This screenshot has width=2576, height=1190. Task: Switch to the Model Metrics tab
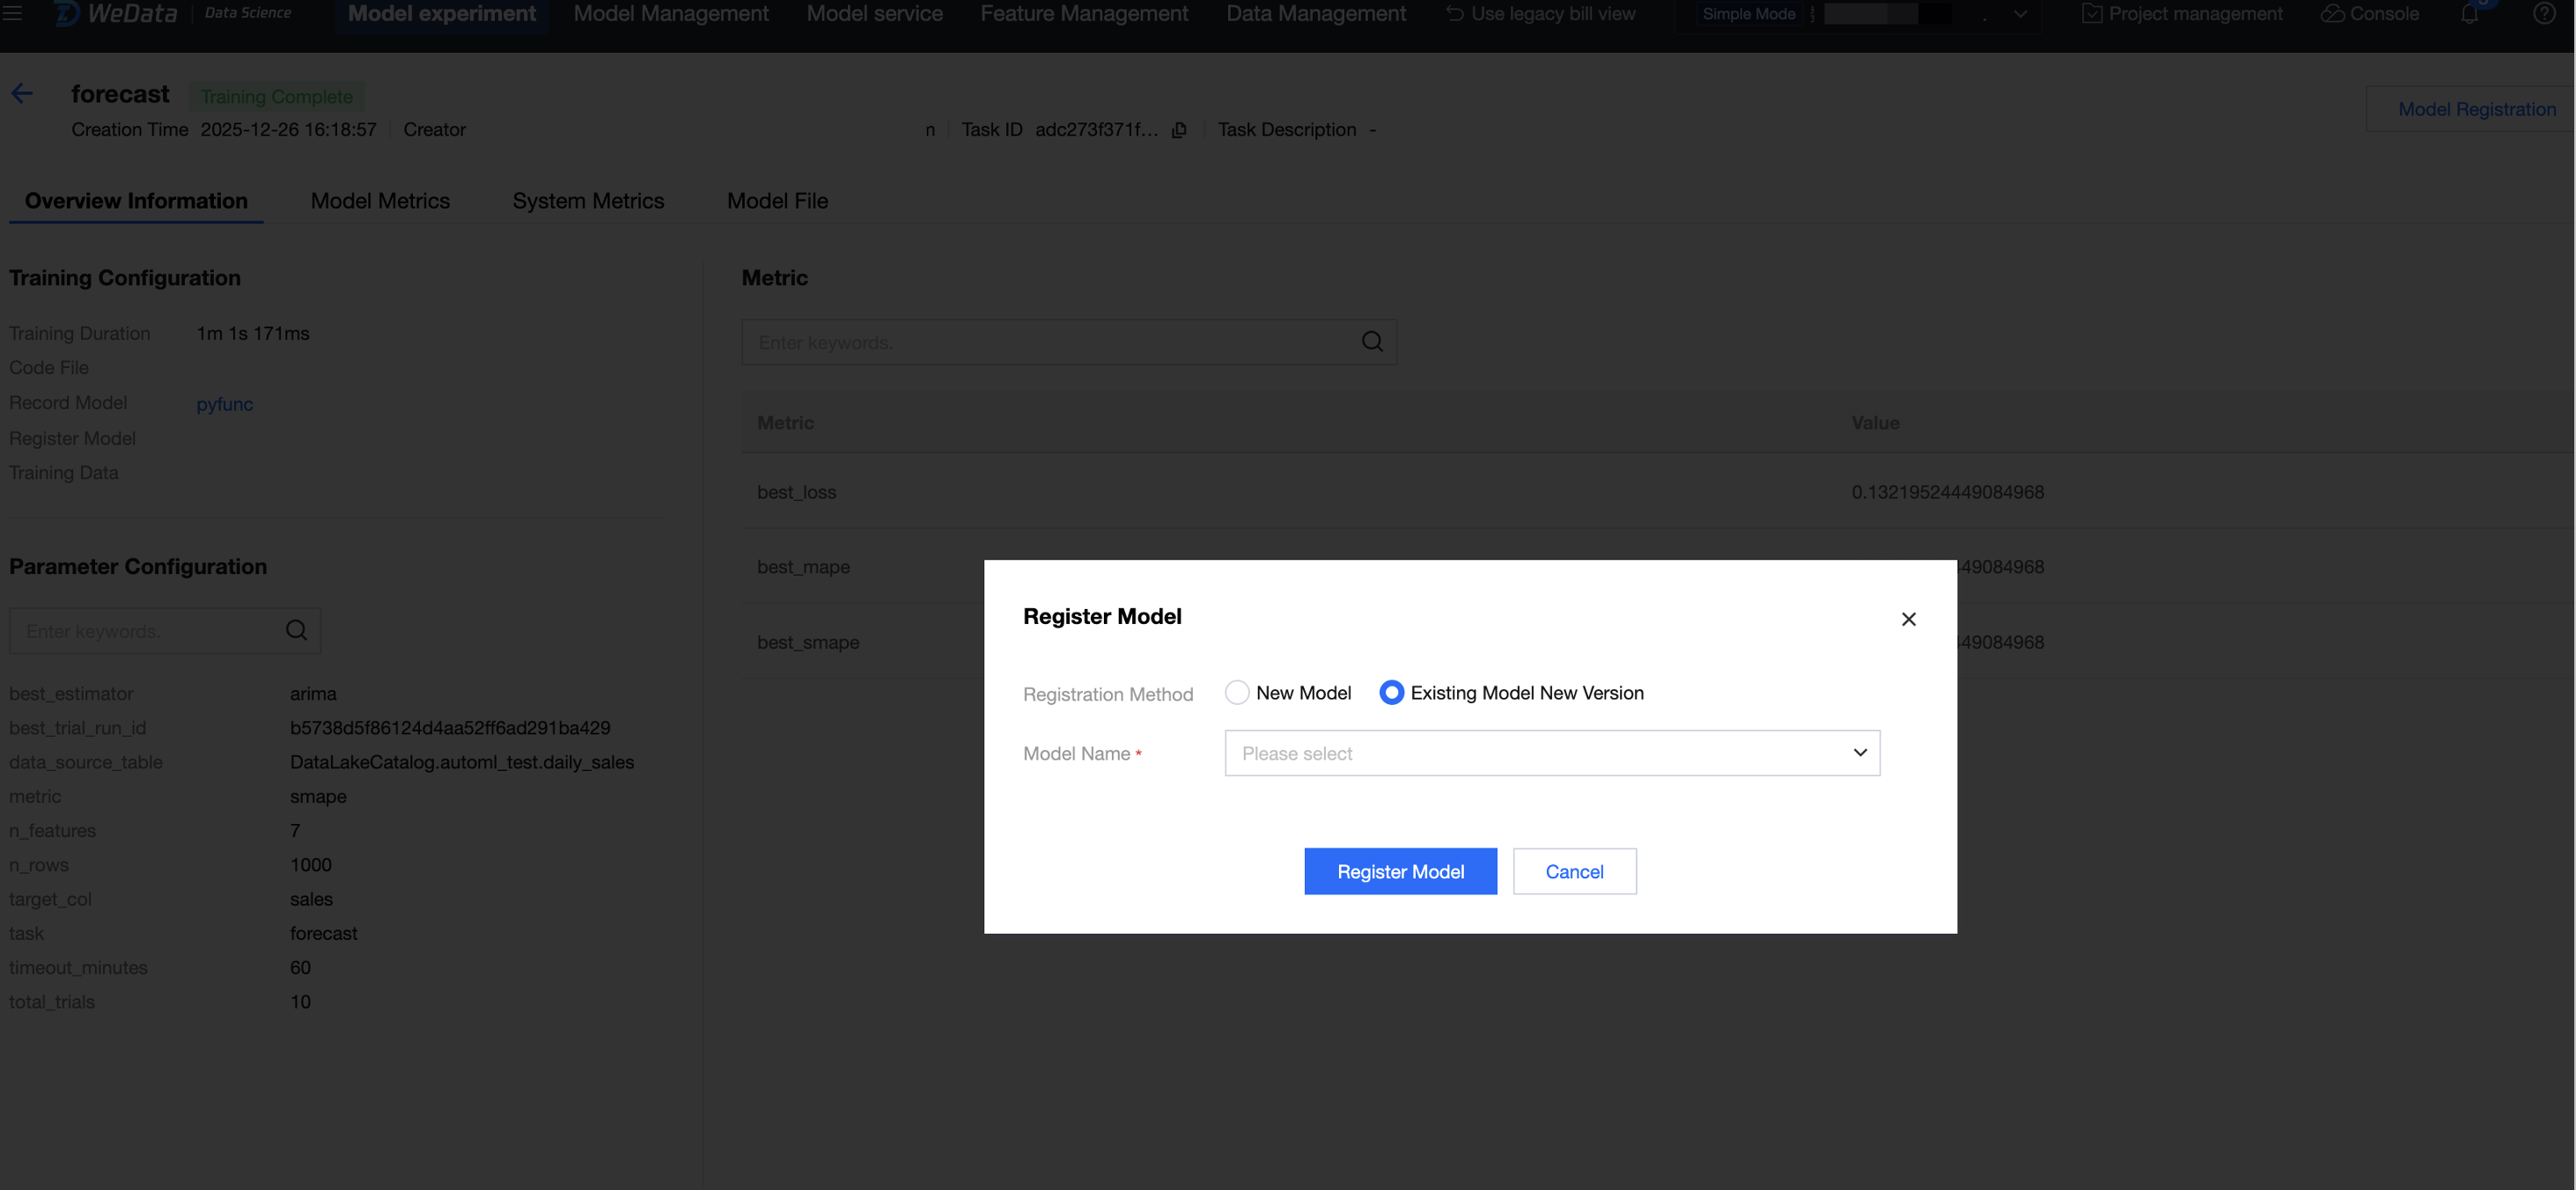coord(380,201)
